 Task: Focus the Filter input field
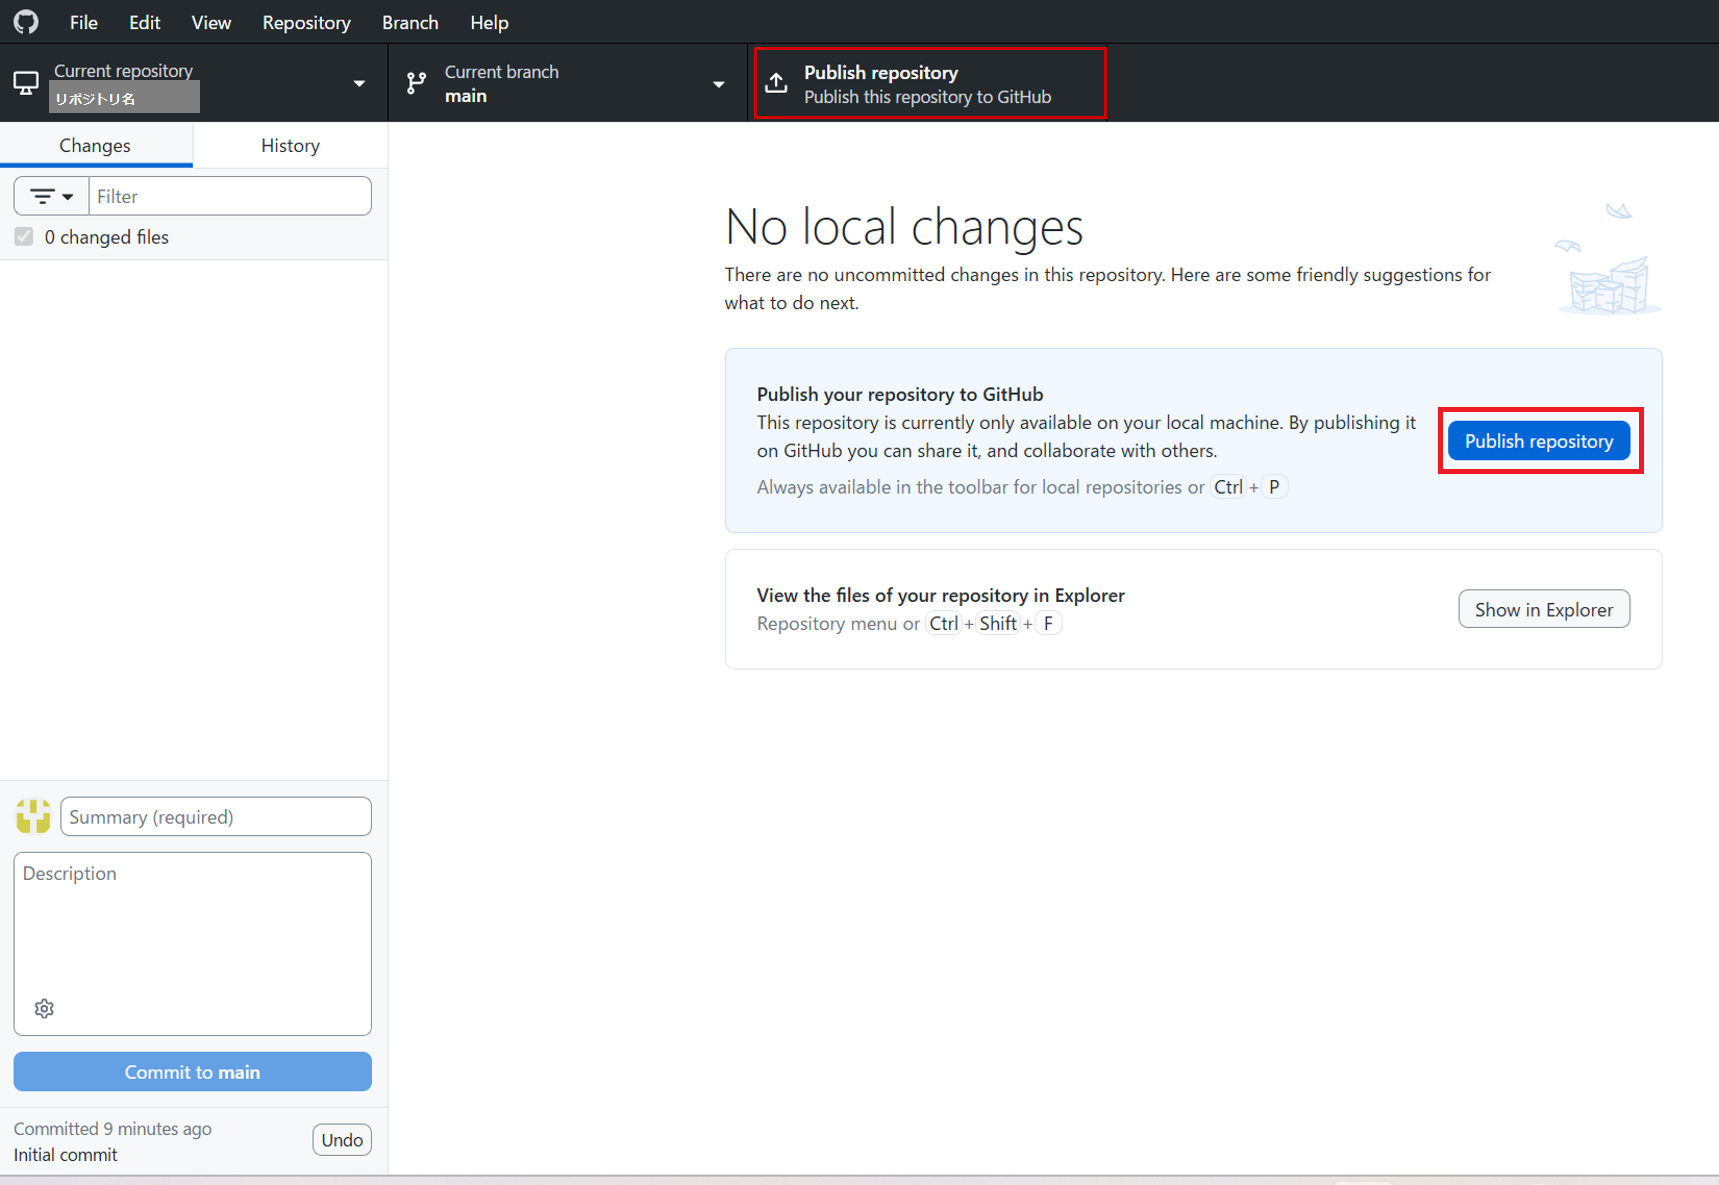click(x=230, y=196)
